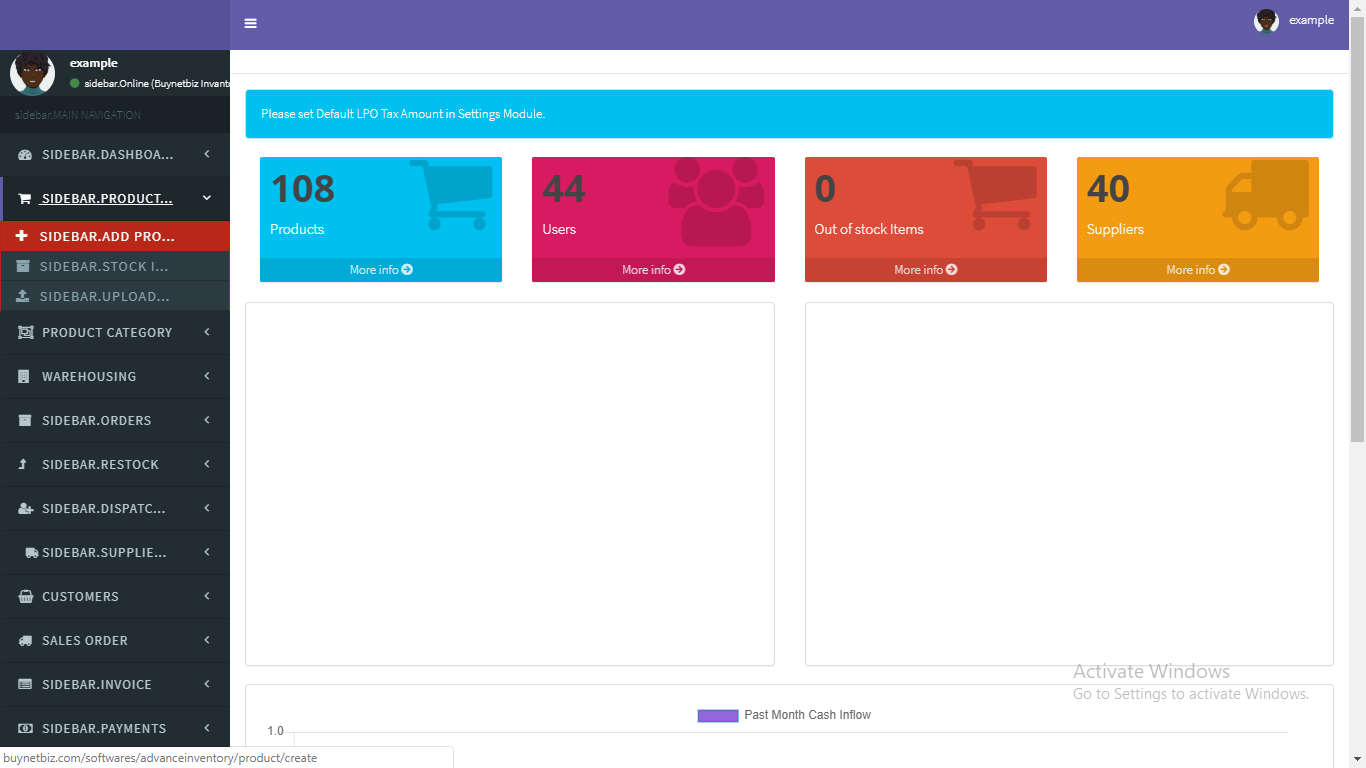Open the Sidebar.Invoice menu item

pos(97,685)
